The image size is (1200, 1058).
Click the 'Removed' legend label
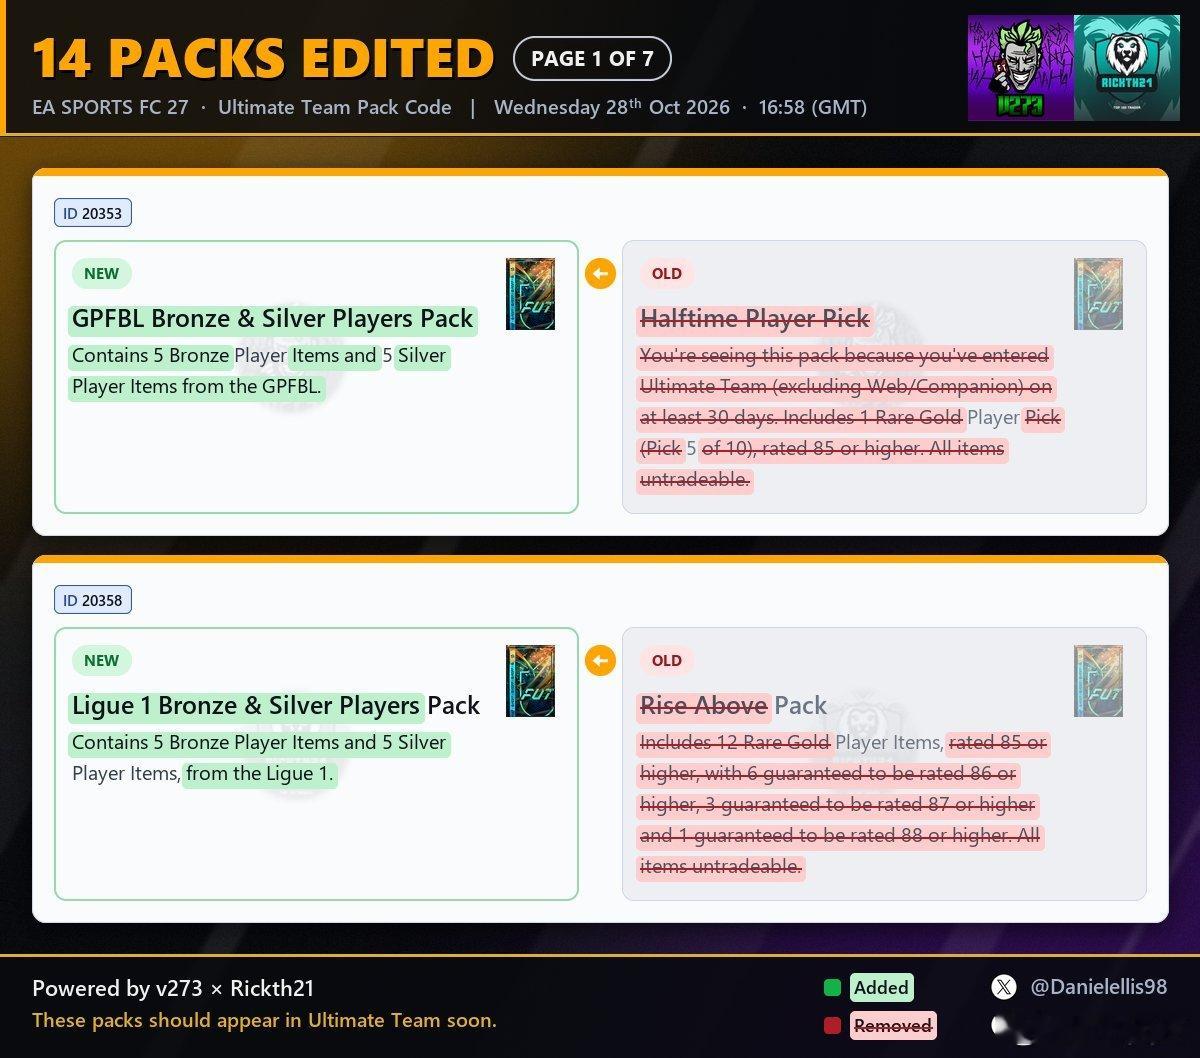coord(893,1025)
